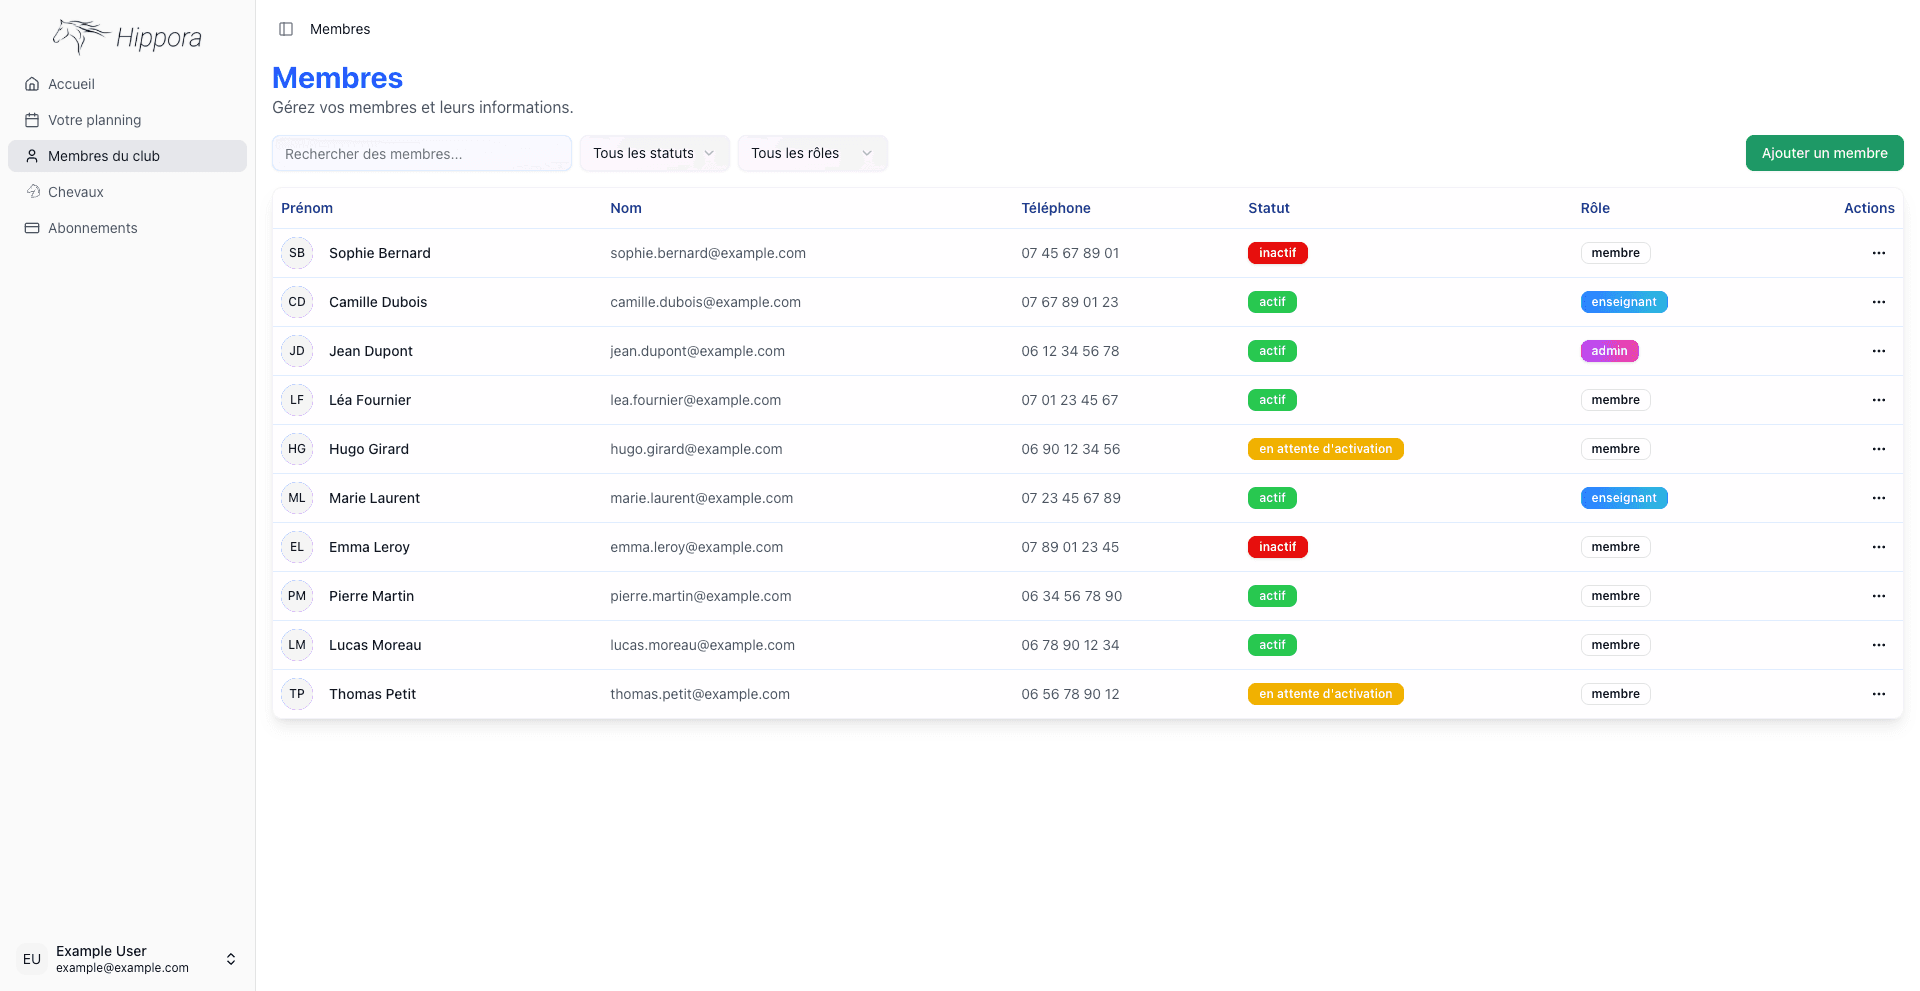Open the Tous les rôles filter
Screen dimensions: 1920x991
(812, 153)
